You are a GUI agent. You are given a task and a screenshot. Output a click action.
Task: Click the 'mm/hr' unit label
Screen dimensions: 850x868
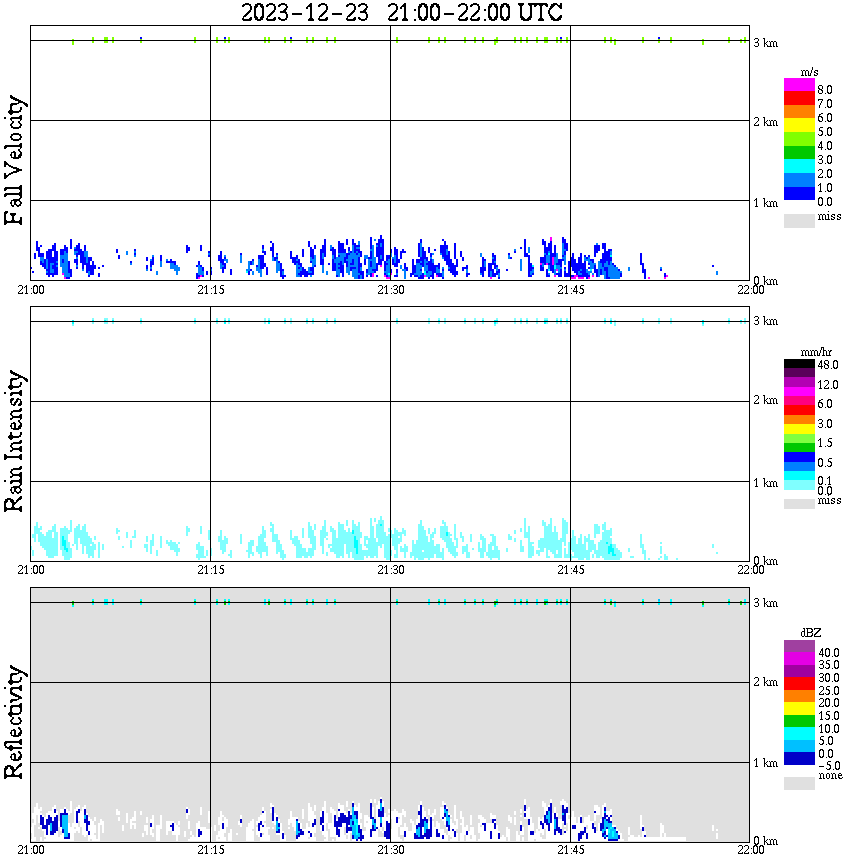[x=816, y=353]
